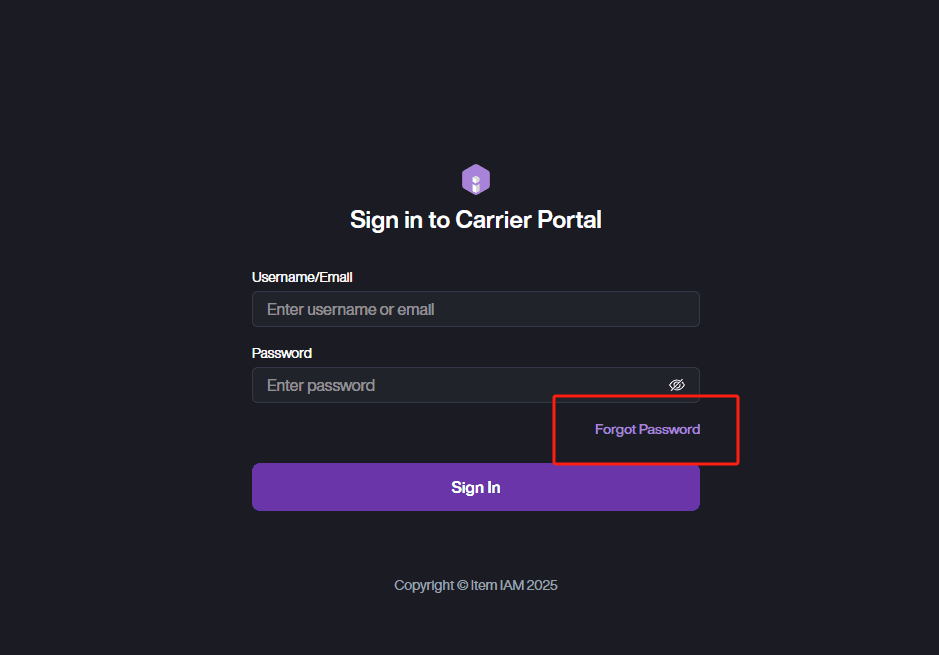Image resolution: width=939 pixels, height=655 pixels.
Task: Click the logo above the sign-in title
Action: coord(476,180)
